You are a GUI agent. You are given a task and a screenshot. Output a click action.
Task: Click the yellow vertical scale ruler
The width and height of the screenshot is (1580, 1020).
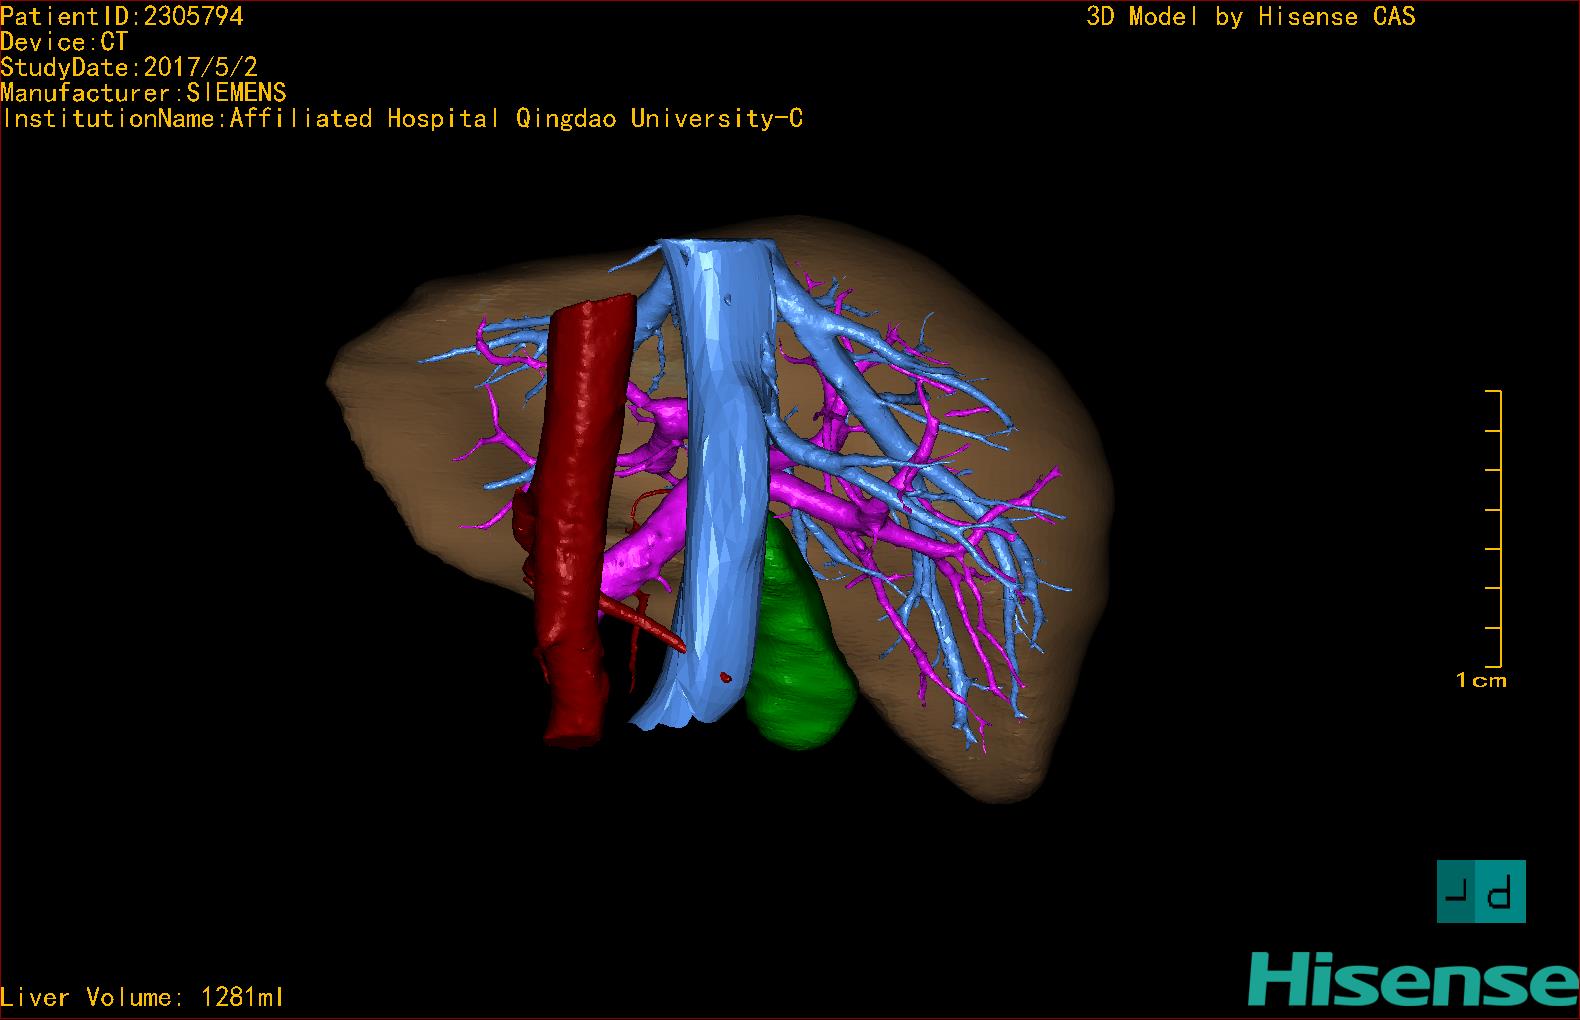point(1500,528)
